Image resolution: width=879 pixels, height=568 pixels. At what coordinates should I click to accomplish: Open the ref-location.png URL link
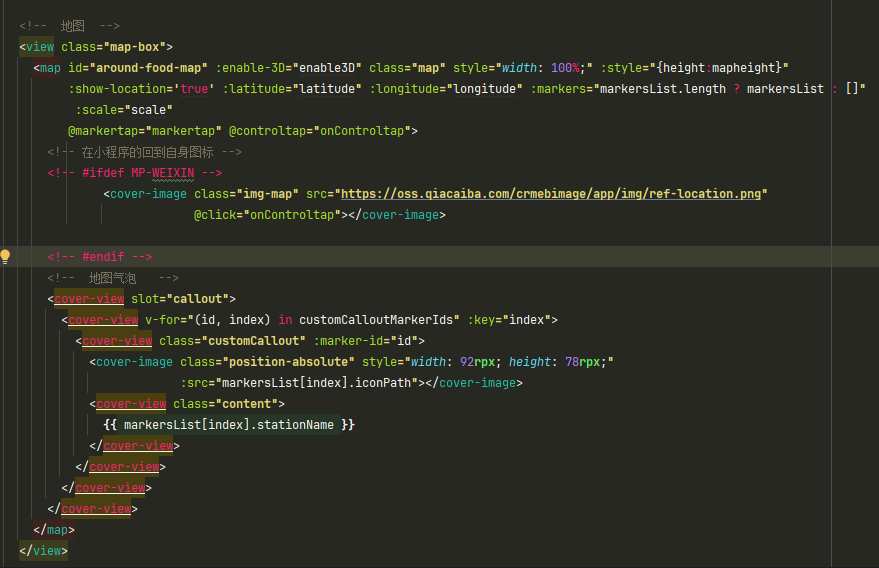click(x=551, y=194)
